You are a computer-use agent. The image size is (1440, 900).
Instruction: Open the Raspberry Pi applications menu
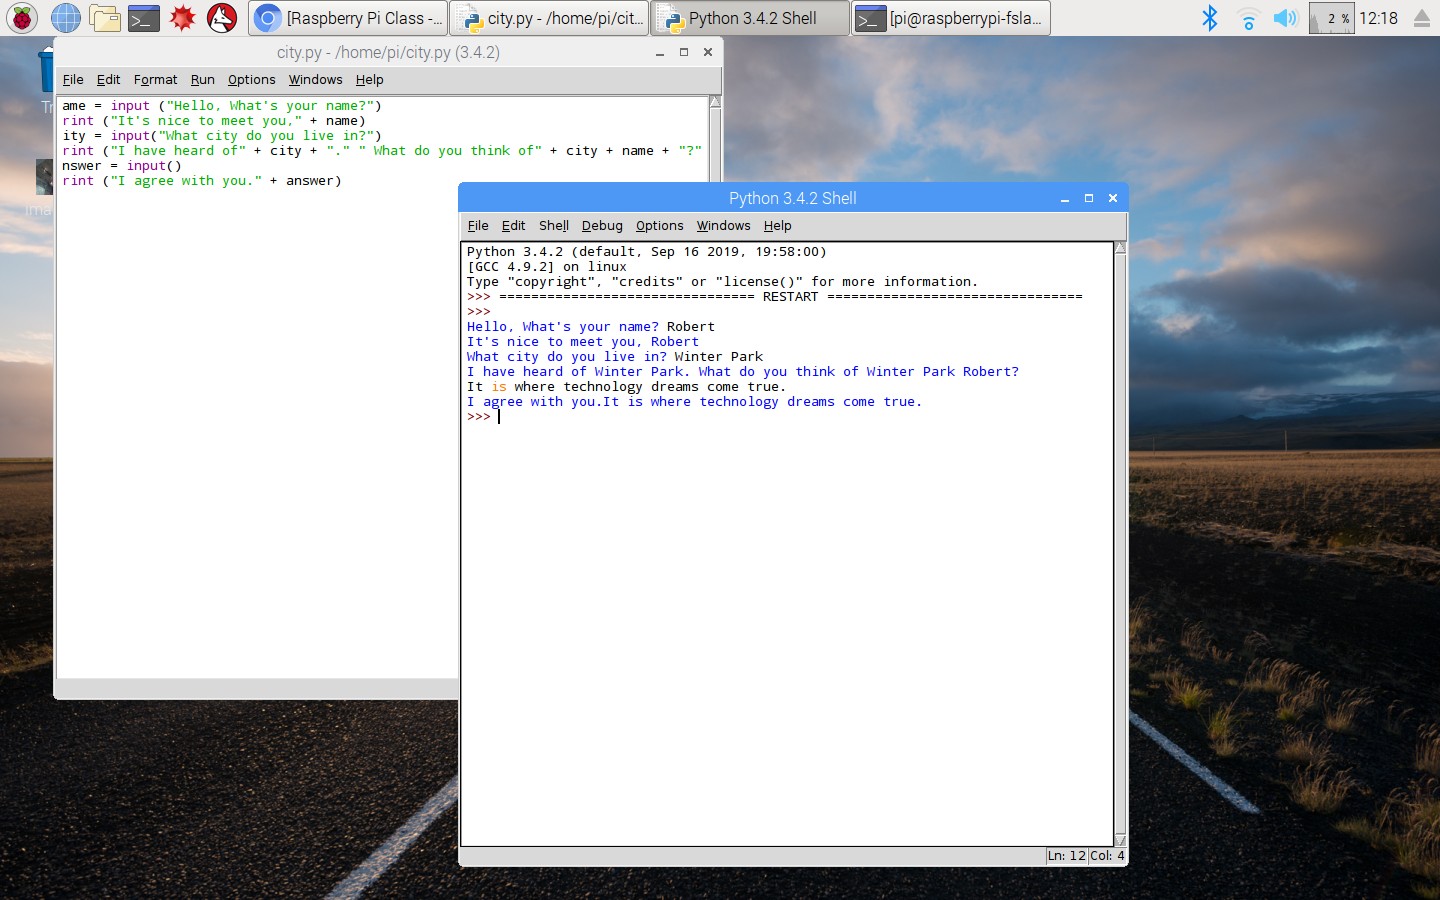coord(21,17)
